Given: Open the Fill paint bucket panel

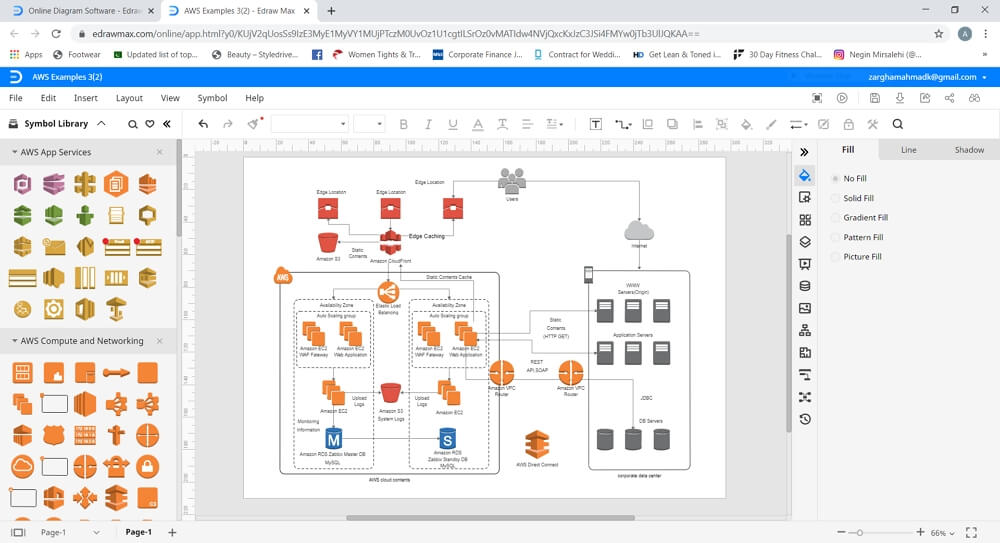Looking at the screenshot, I should click(x=805, y=175).
